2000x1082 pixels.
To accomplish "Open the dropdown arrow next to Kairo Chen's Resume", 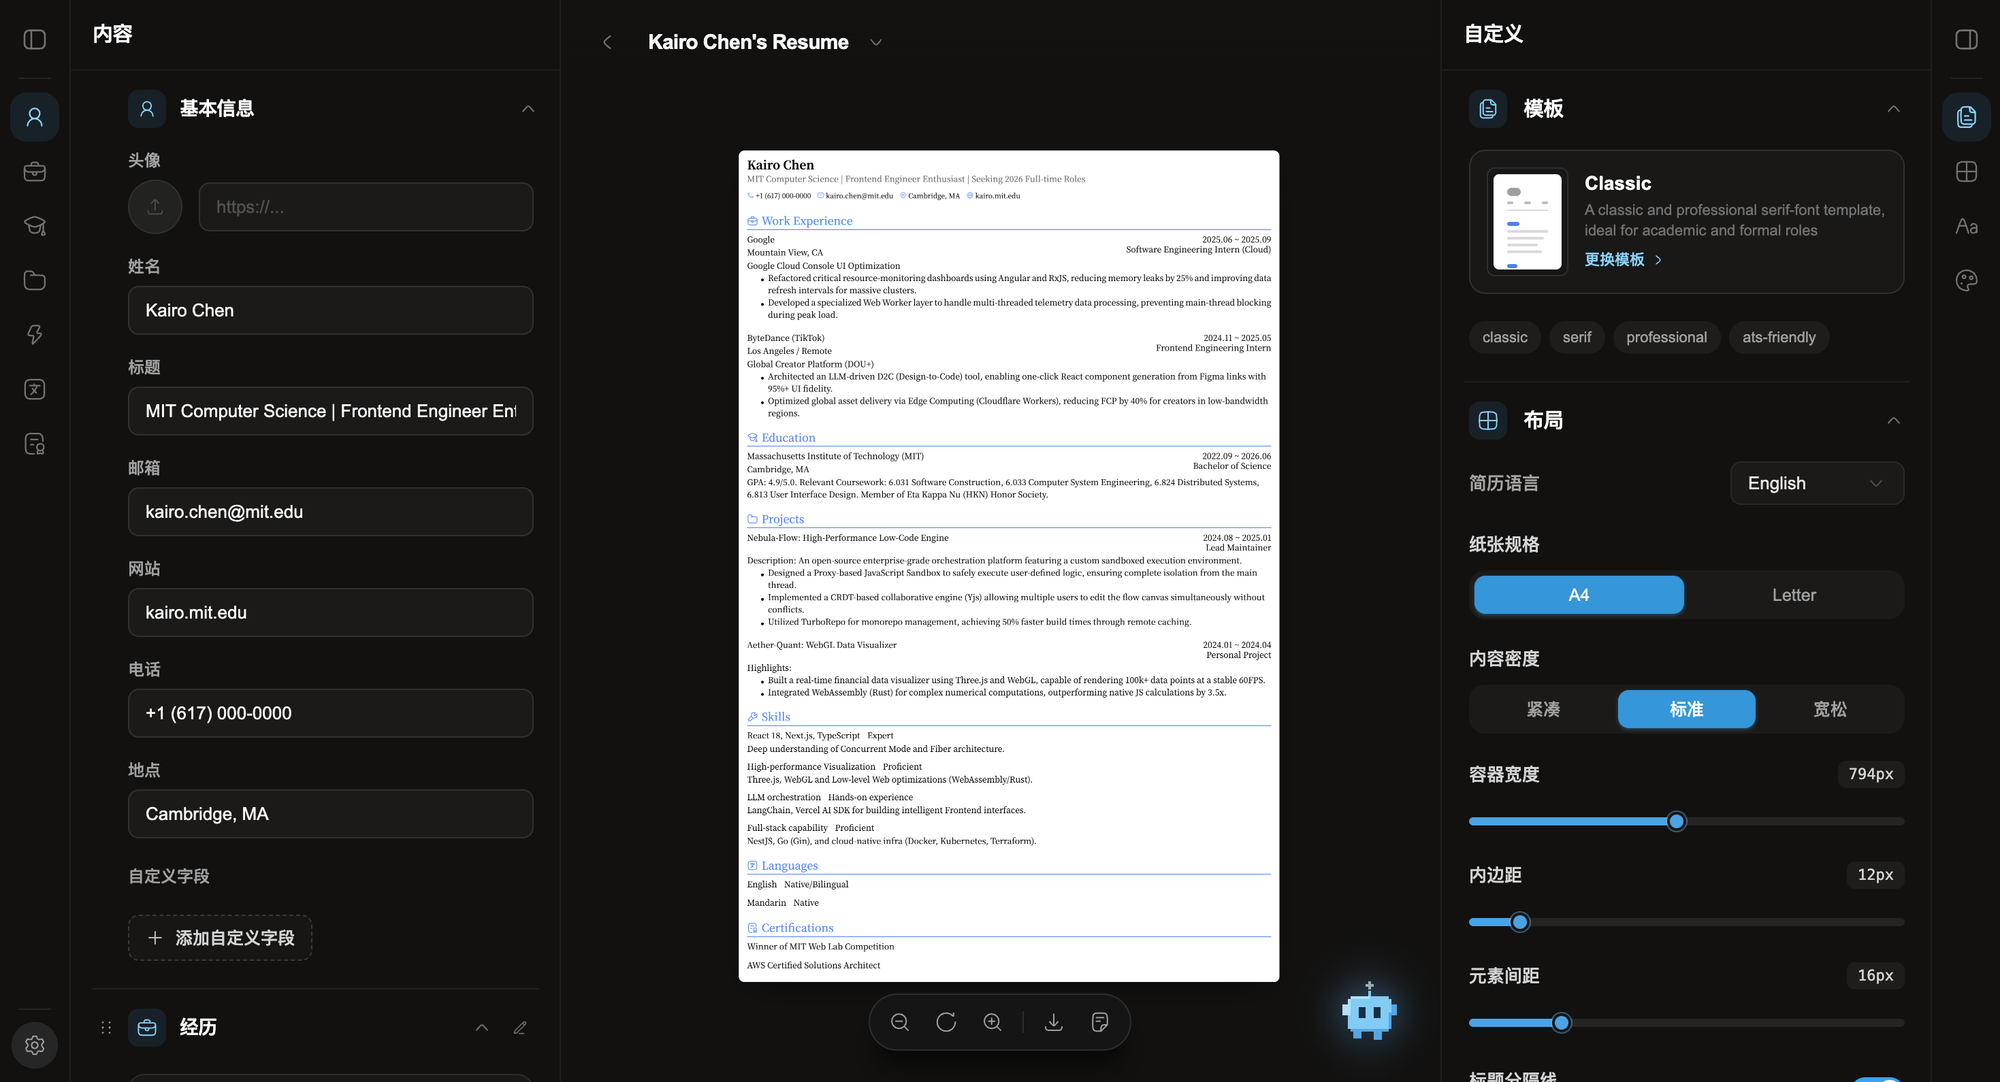I will tap(876, 42).
